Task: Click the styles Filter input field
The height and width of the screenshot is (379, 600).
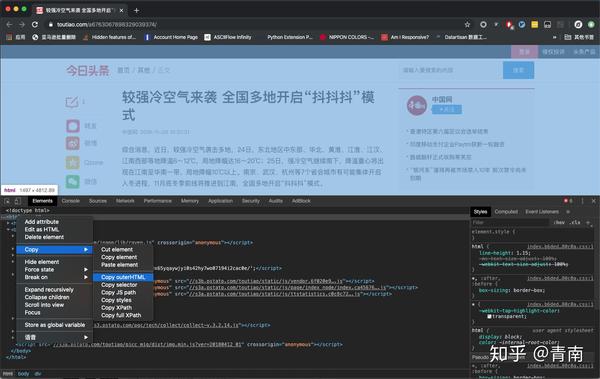Action: pos(509,222)
